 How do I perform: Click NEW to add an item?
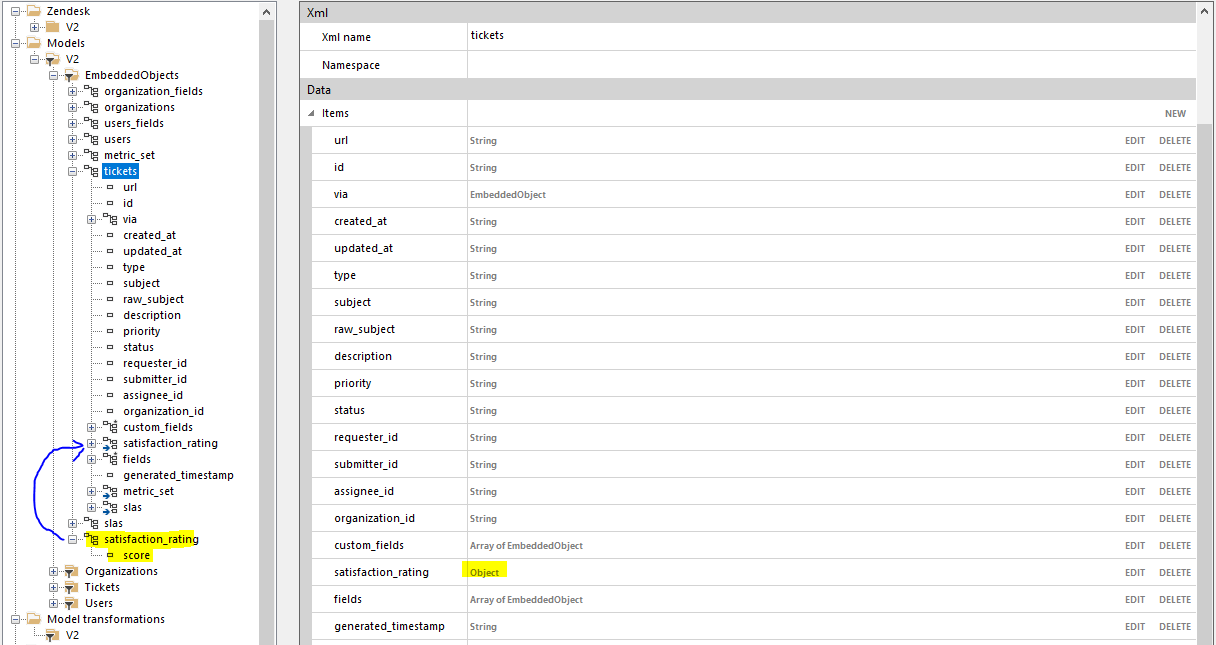click(x=1175, y=114)
